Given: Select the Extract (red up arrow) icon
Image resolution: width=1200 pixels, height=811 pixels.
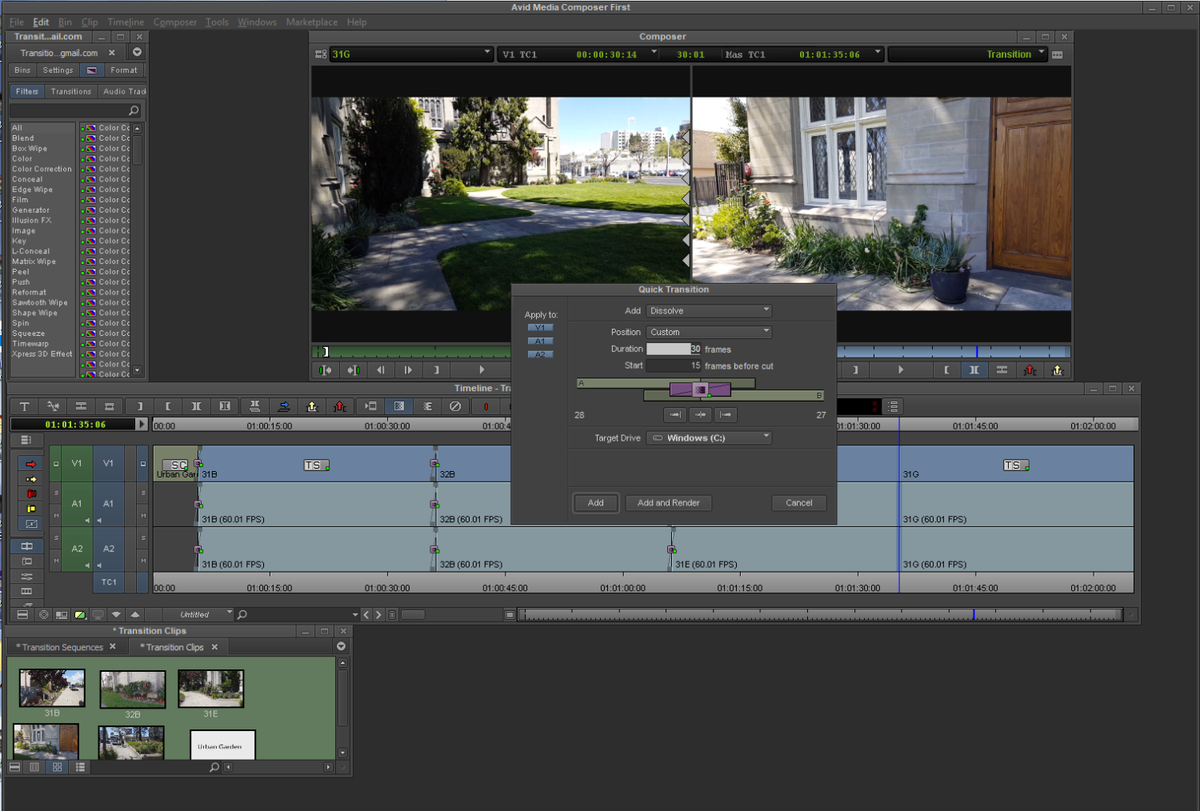Looking at the screenshot, I should pos(1029,370).
